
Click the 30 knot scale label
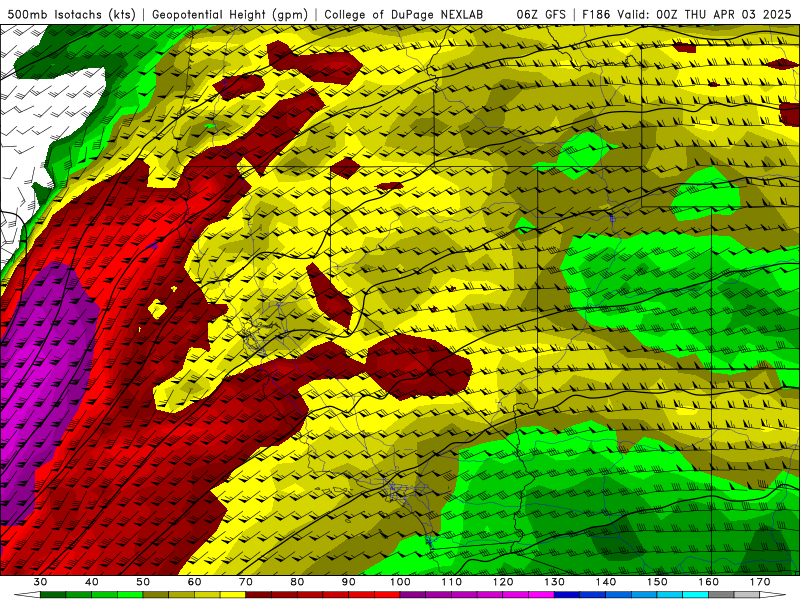click(40, 582)
